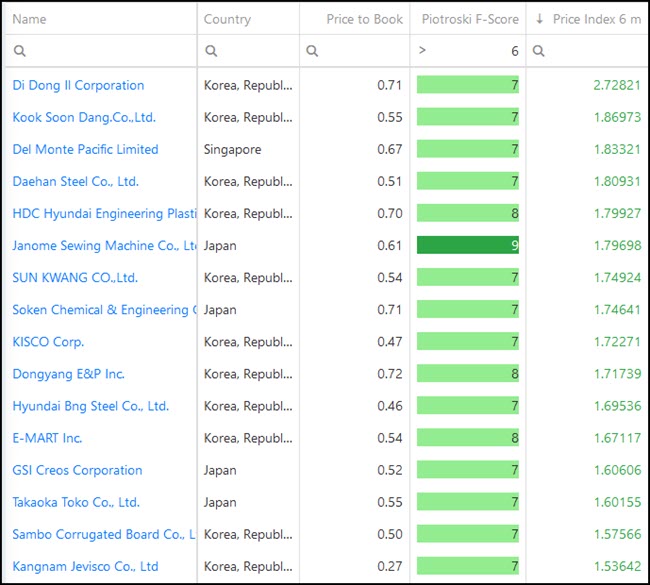This screenshot has width=650, height=585.
Task: Select Price Index value 1.79698
Action: click(617, 245)
